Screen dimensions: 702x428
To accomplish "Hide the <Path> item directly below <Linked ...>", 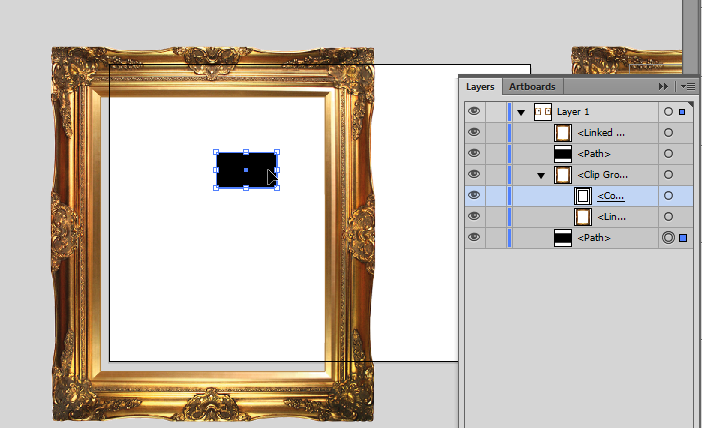I will tap(474, 154).
